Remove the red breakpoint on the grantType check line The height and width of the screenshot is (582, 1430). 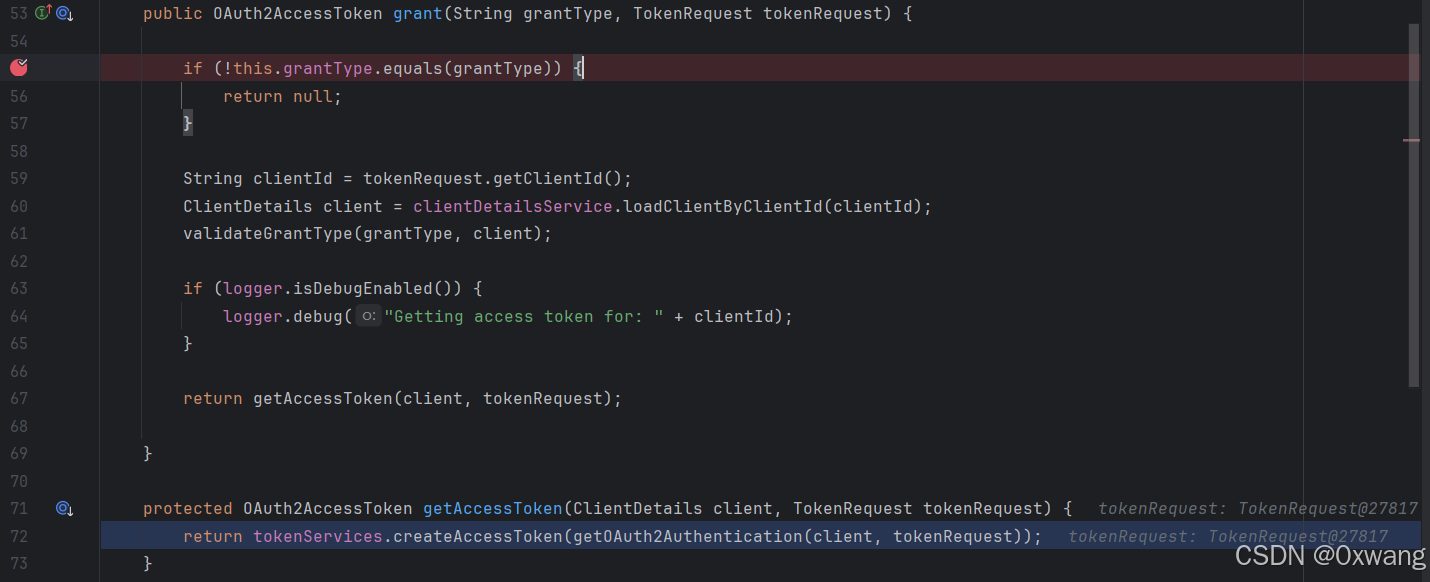[x=19, y=68]
